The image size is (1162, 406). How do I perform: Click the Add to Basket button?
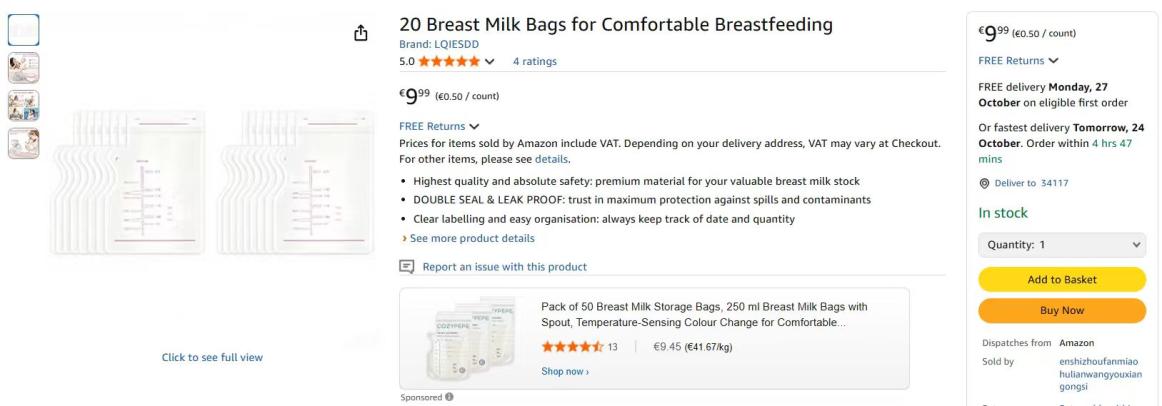click(x=1060, y=279)
